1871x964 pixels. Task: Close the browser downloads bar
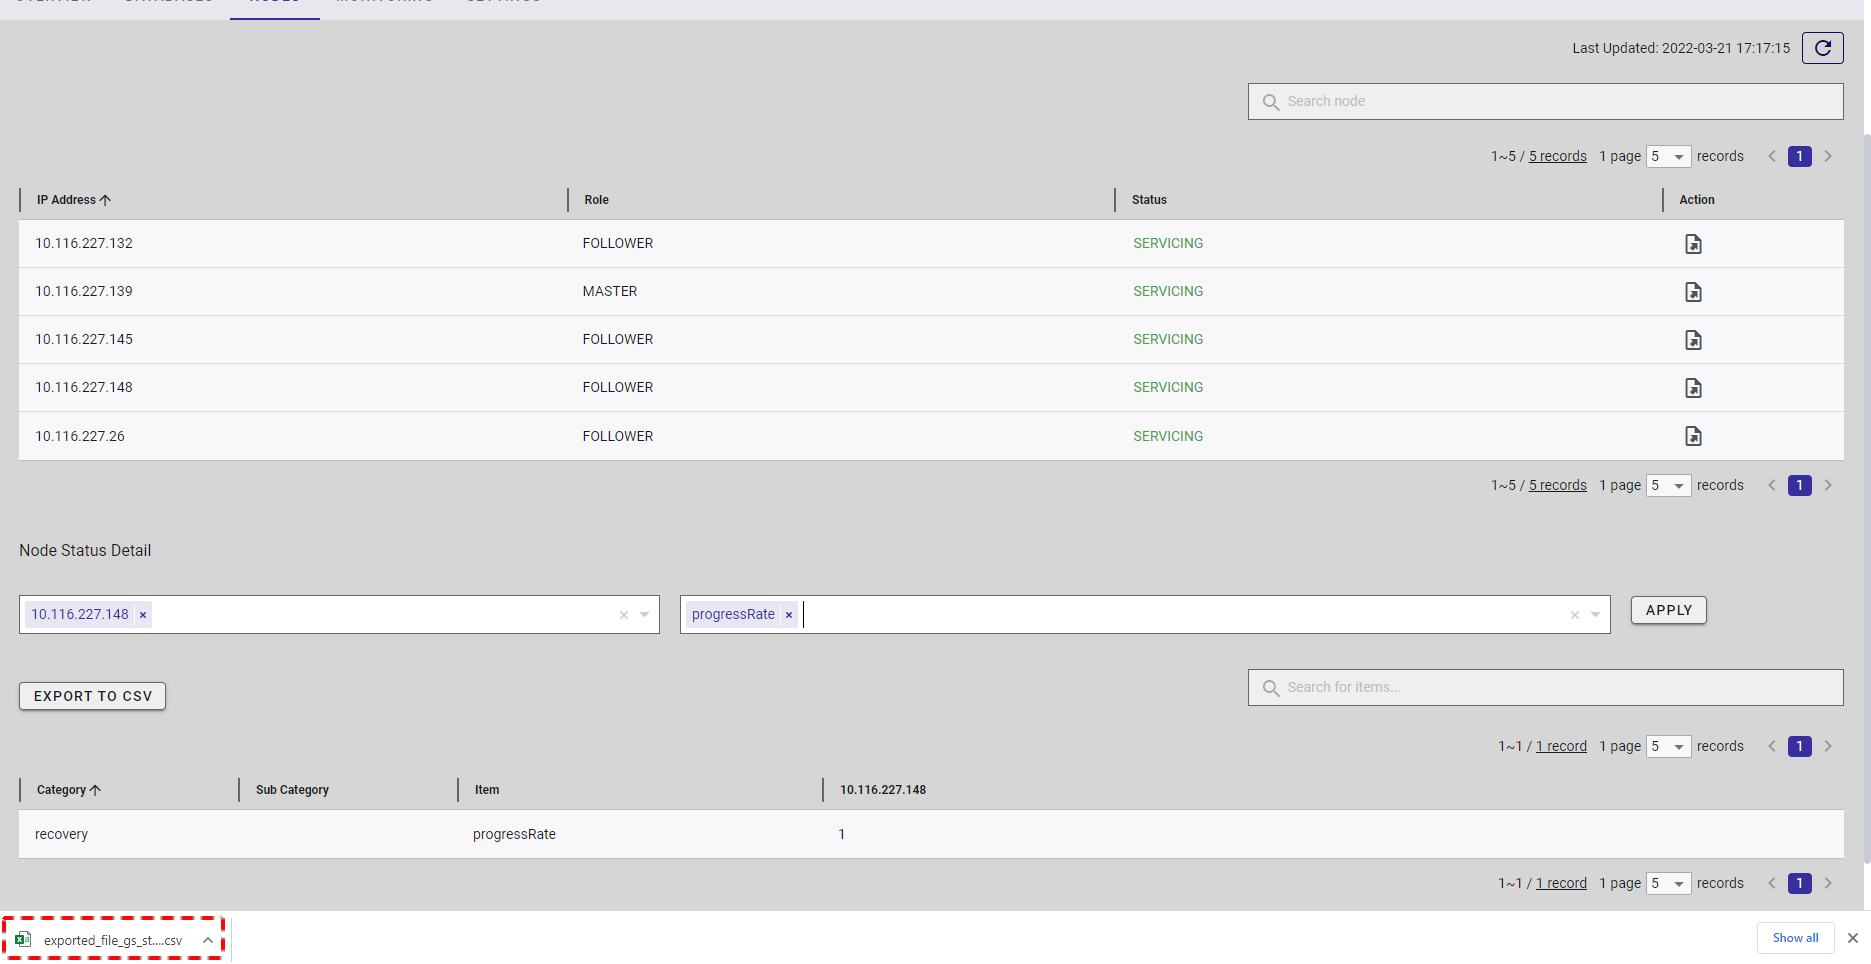(1852, 938)
